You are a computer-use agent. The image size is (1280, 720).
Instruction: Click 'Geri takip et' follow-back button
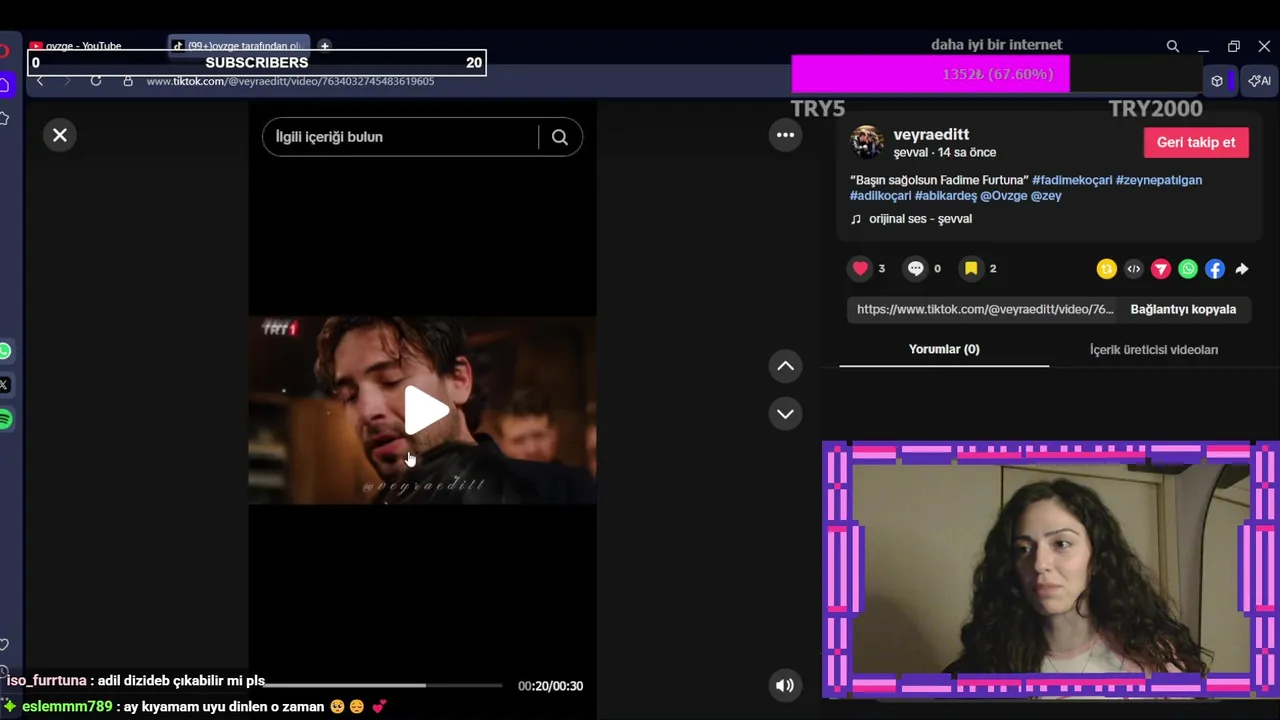(1196, 142)
